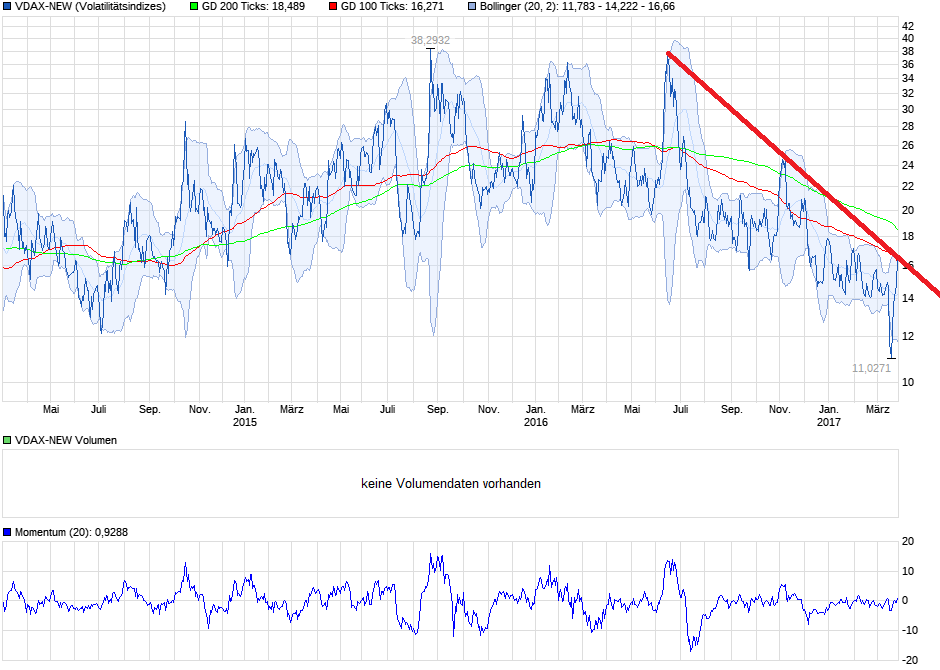Click the '0' momentum axis label
Viewport: 940px width, 670px height.
point(905,600)
